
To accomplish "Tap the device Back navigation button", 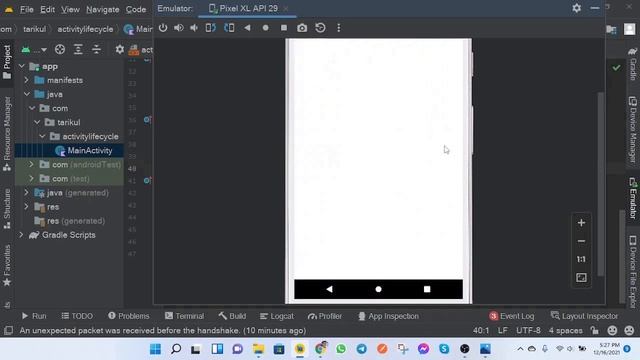I will pos(329,289).
